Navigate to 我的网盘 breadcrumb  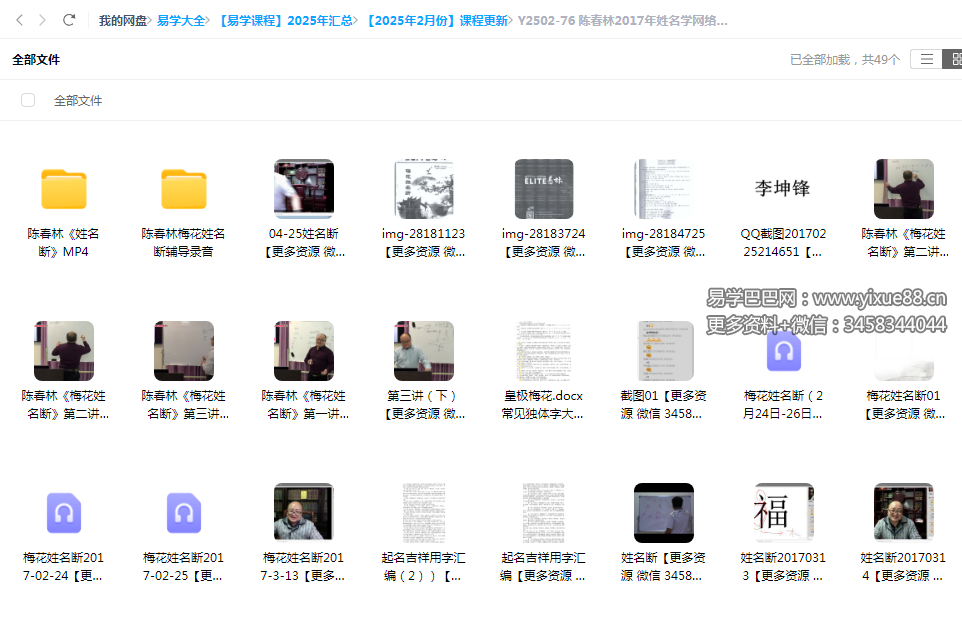(122, 19)
